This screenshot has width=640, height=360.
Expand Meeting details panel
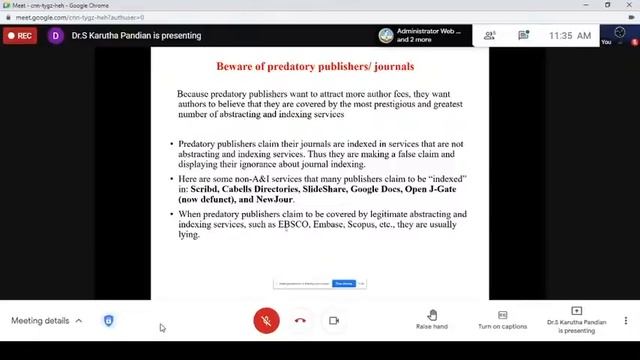[x=46, y=320]
